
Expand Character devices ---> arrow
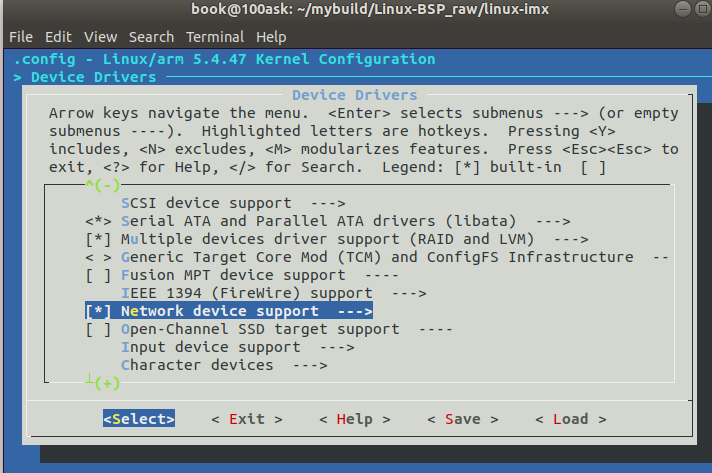pyautogui.click(x=310, y=365)
